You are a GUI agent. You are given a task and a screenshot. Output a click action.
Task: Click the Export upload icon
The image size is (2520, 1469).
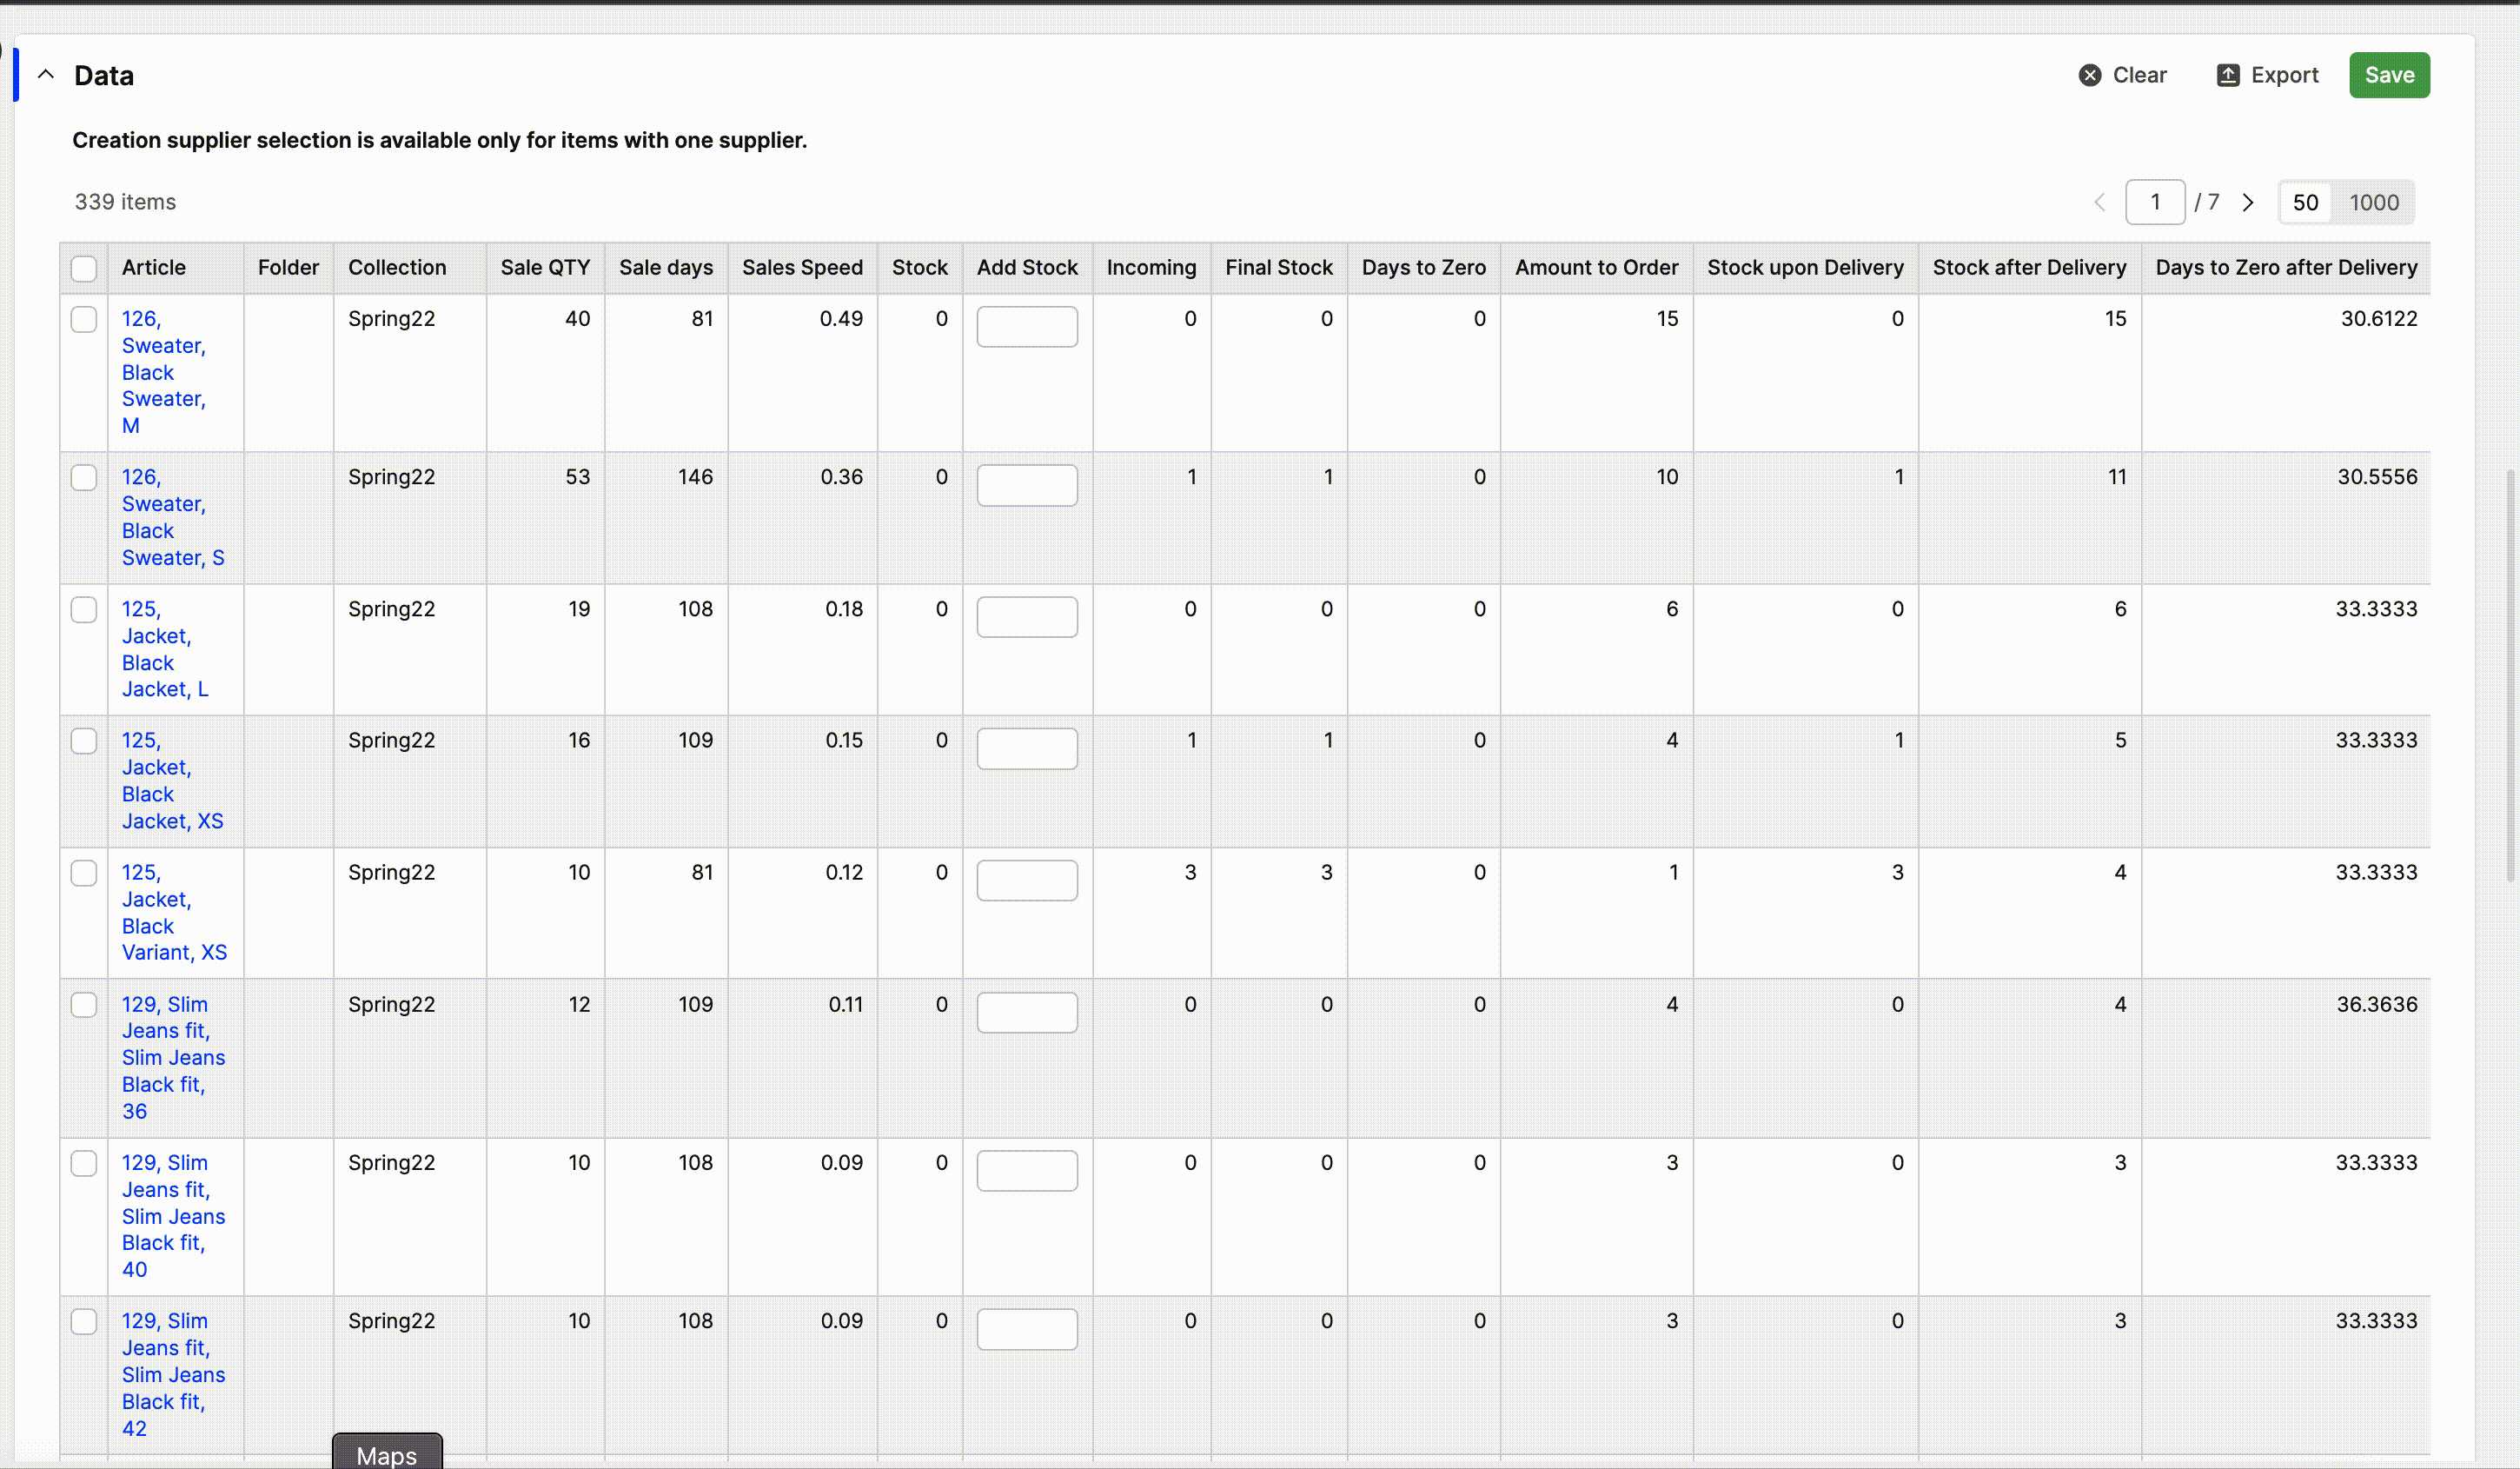pos(2227,75)
